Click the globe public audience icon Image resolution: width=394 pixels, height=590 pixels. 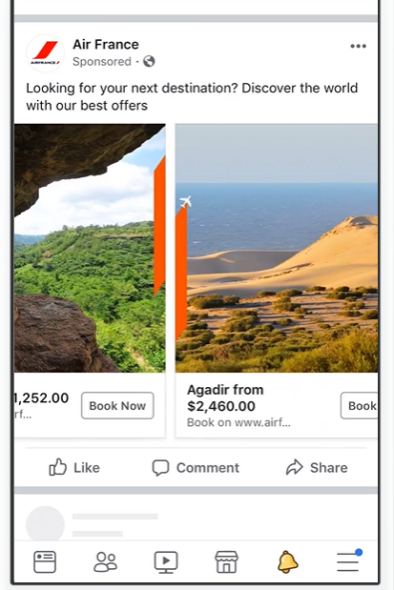(x=149, y=61)
